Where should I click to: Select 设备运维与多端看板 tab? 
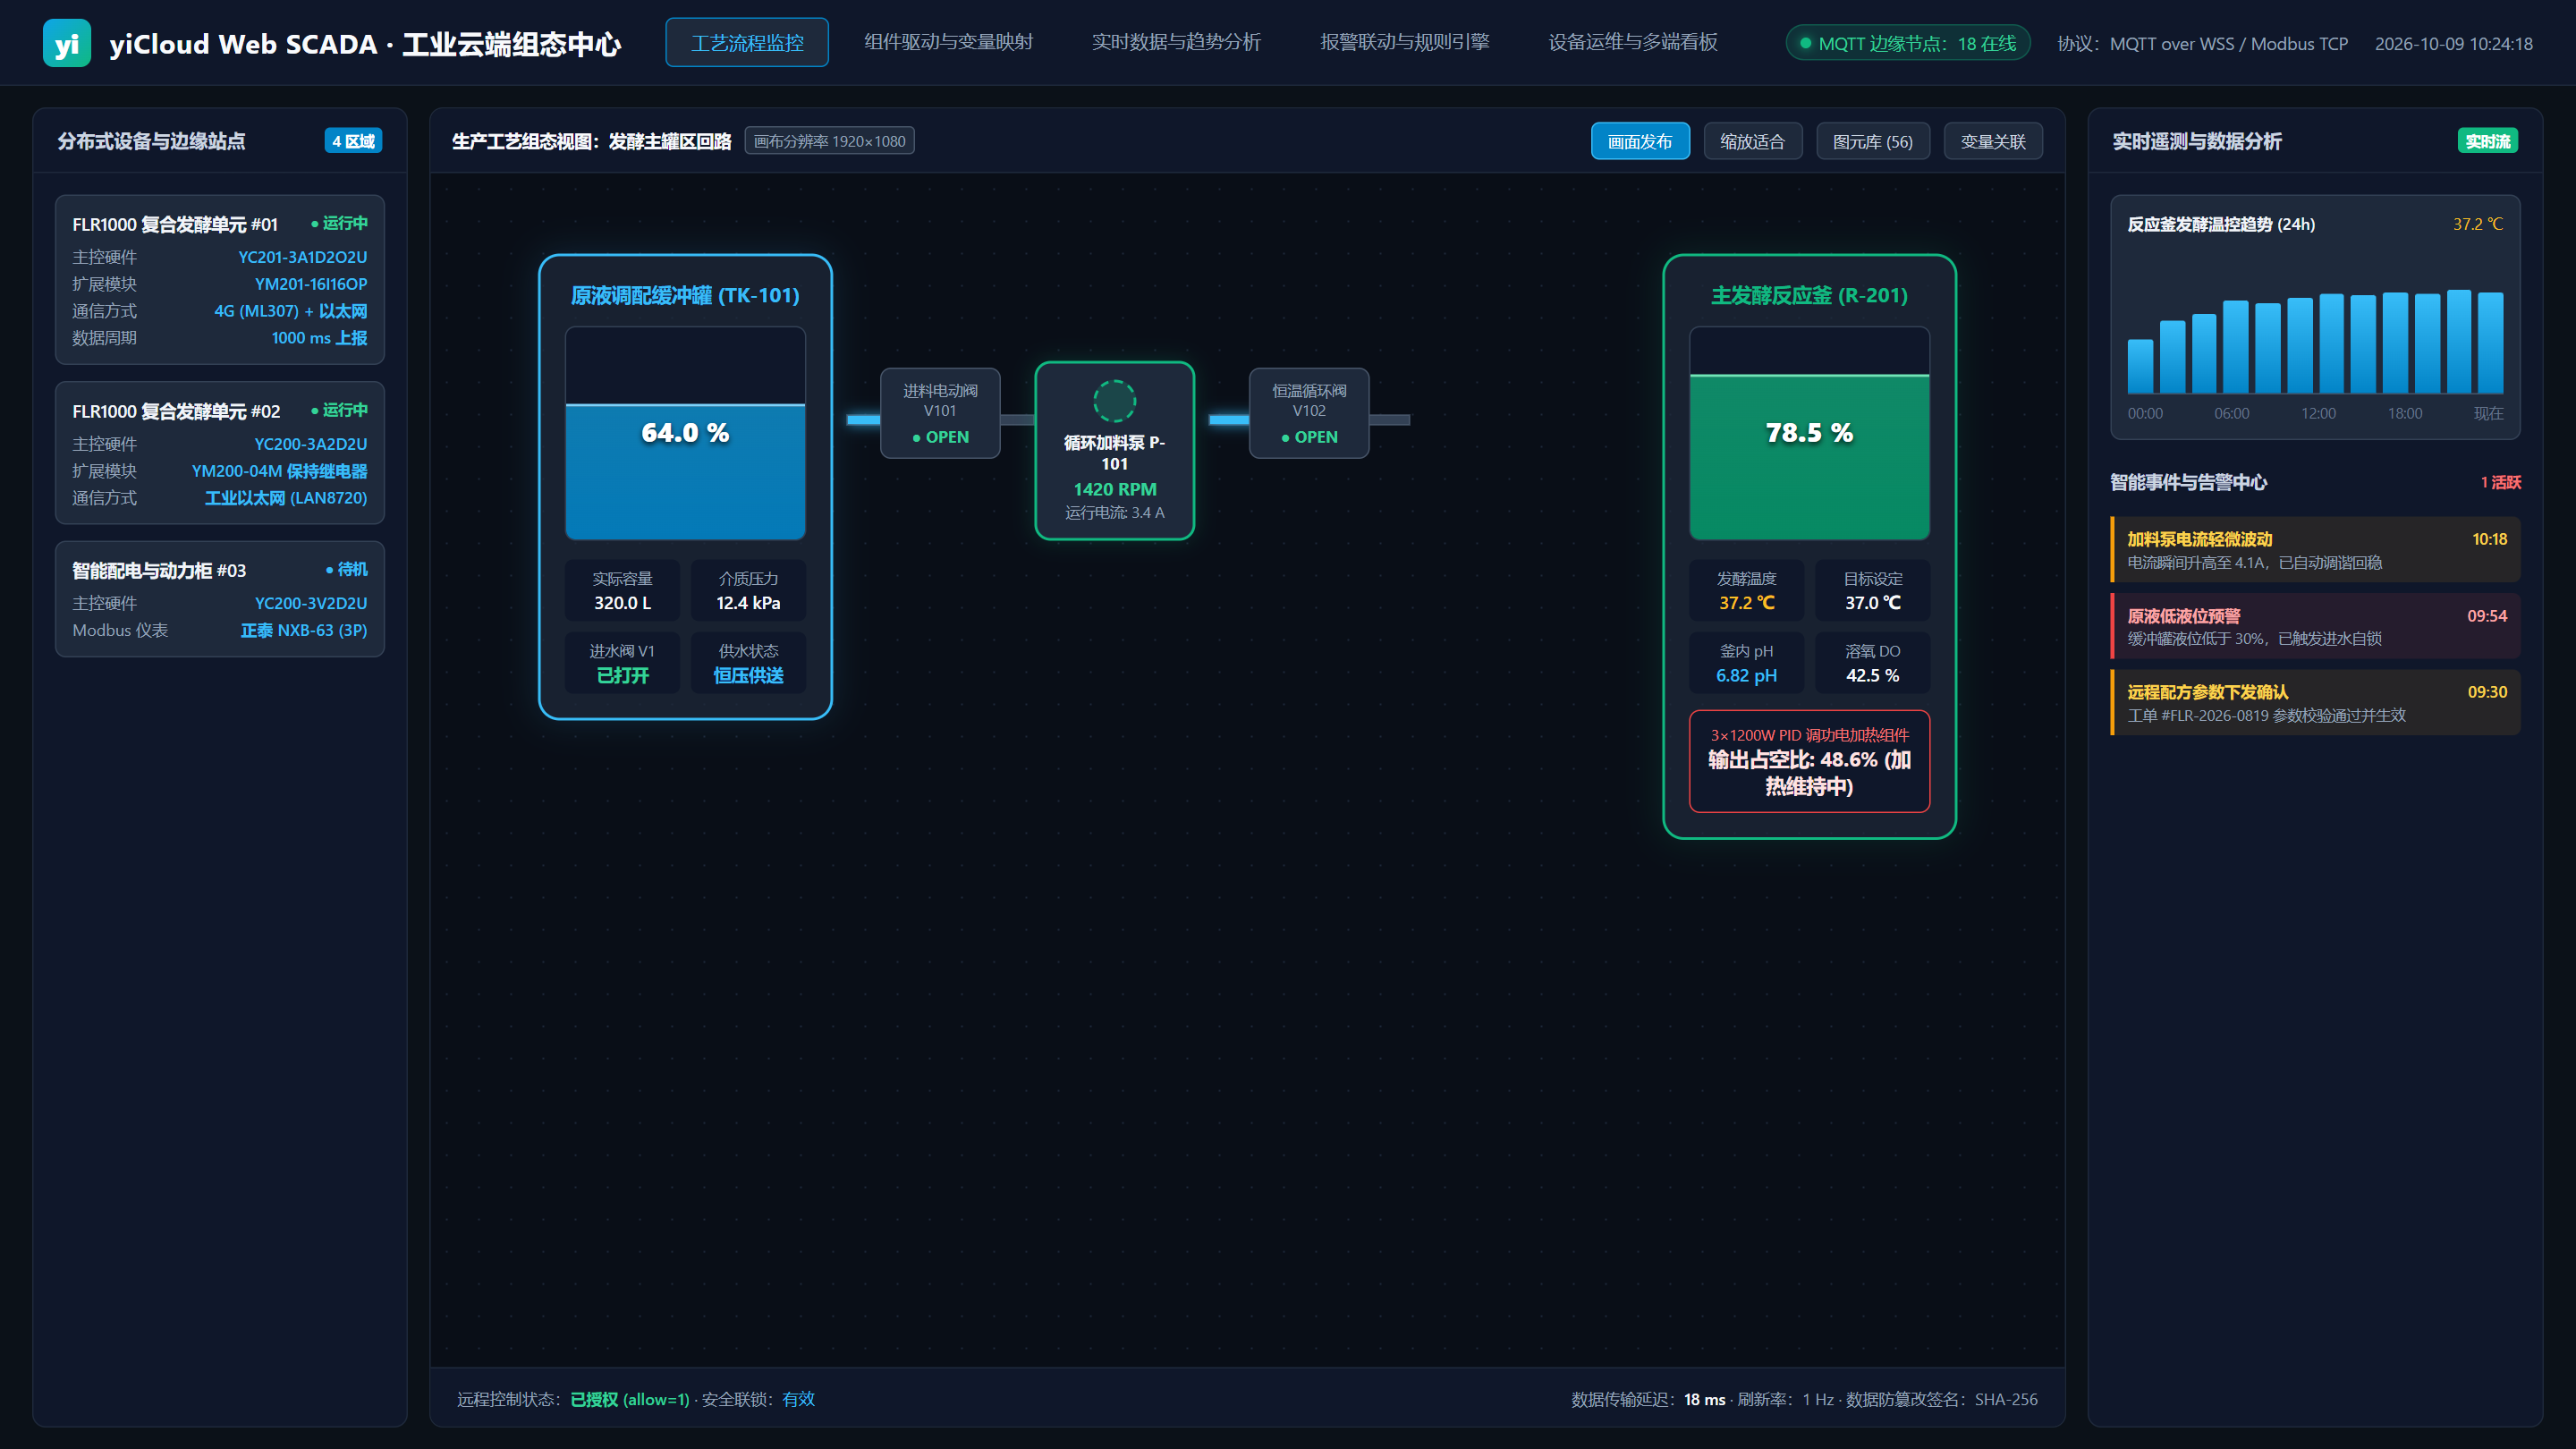[x=1632, y=42]
